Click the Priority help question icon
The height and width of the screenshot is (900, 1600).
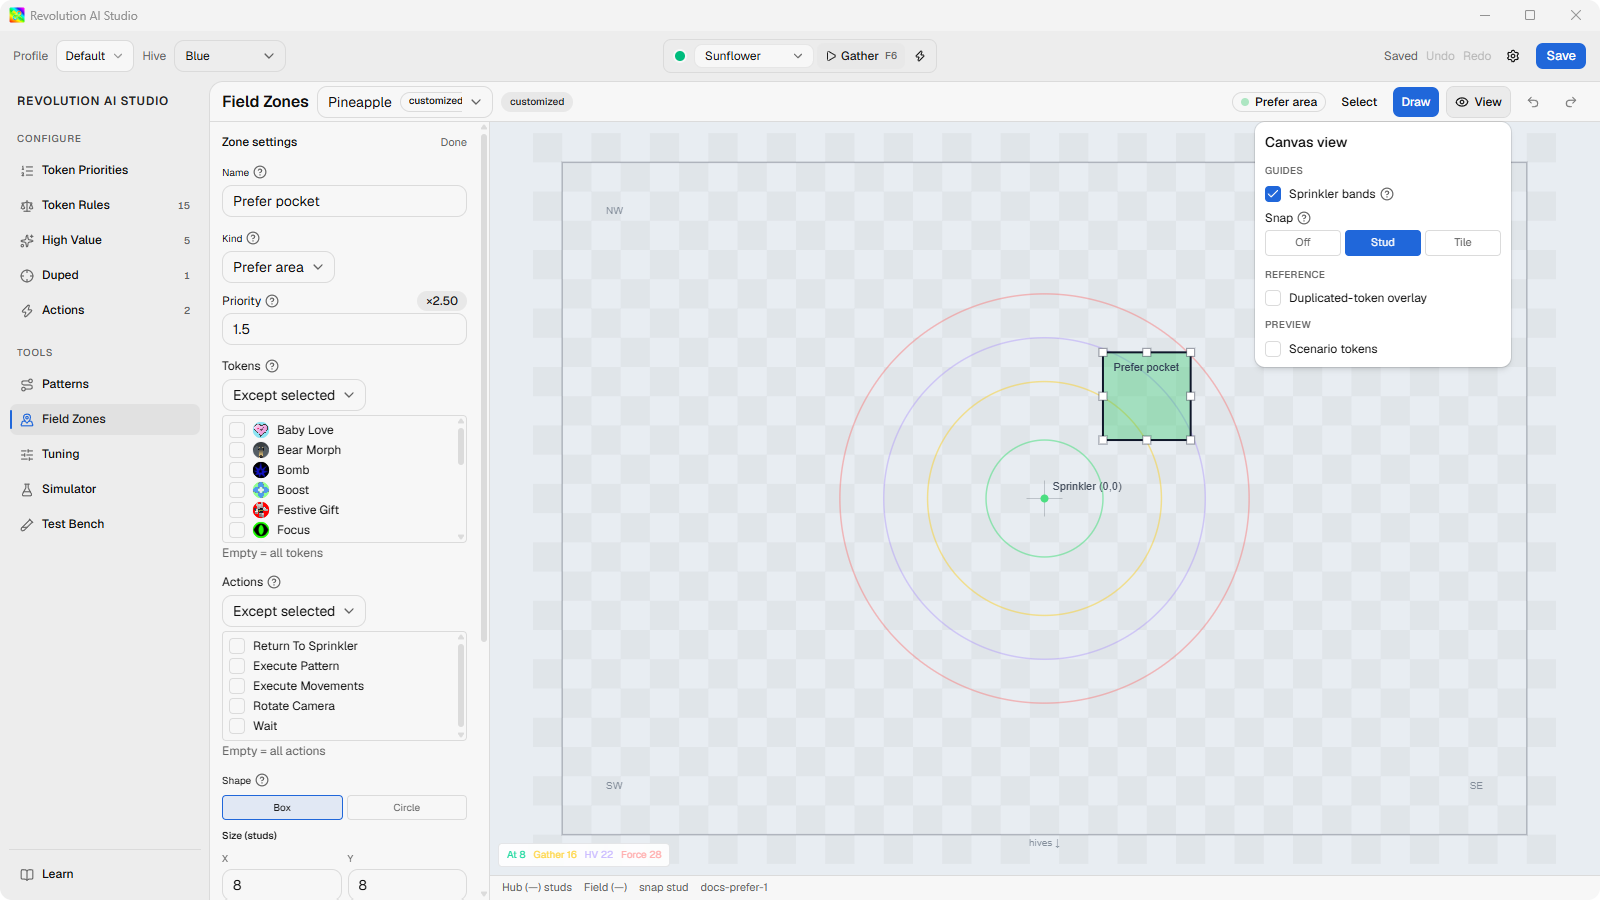(272, 301)
